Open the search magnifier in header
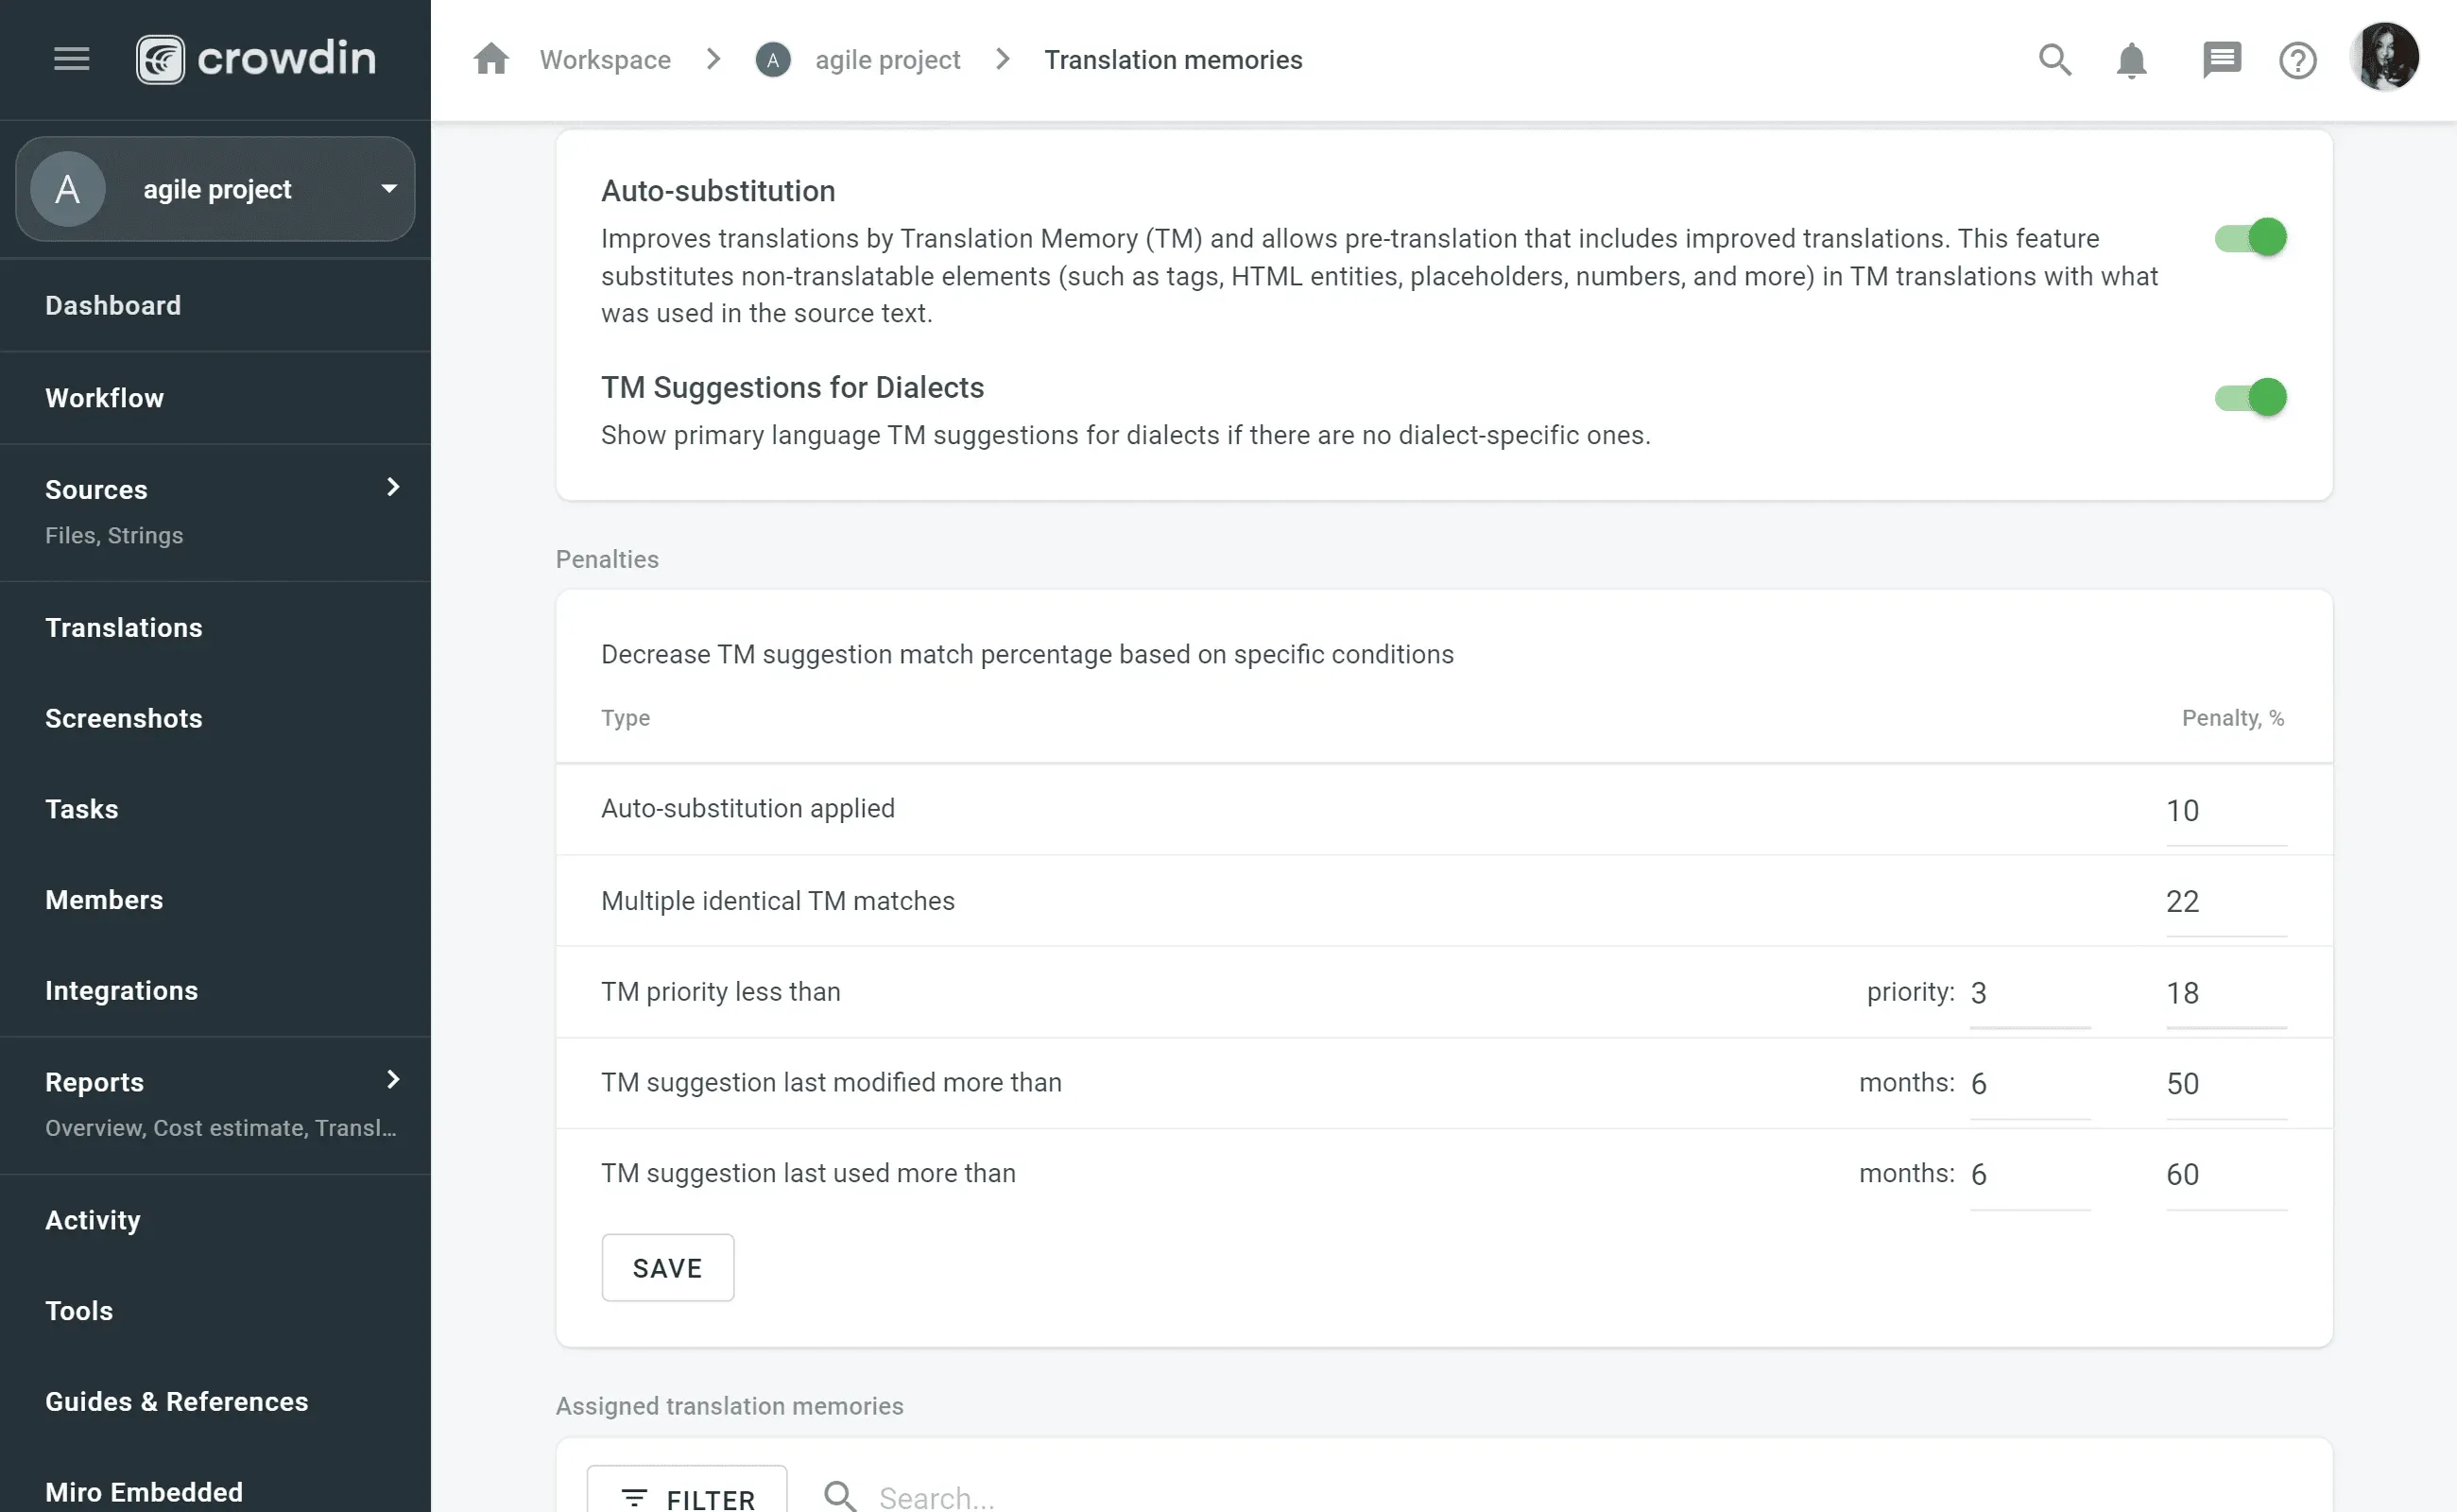Screen dimensions: 2457x1512 [2054, 60]
